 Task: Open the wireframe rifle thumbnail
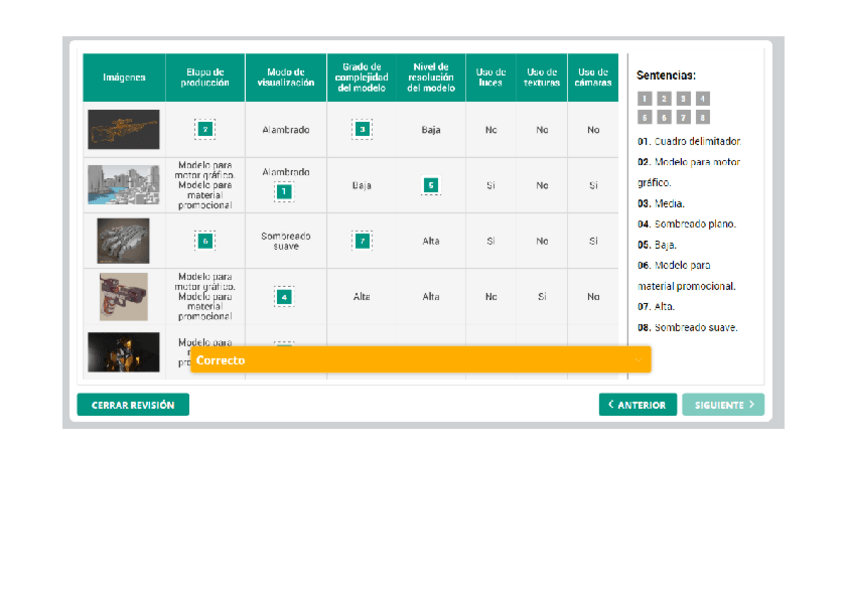(123, 130)
